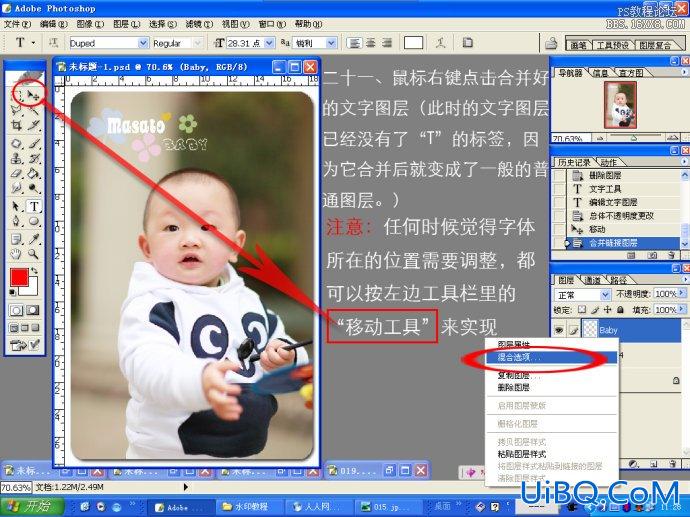690x517 pixels.
Task: Toggle lock all padlock in Layers panel
Action: (x=620, y=309)
